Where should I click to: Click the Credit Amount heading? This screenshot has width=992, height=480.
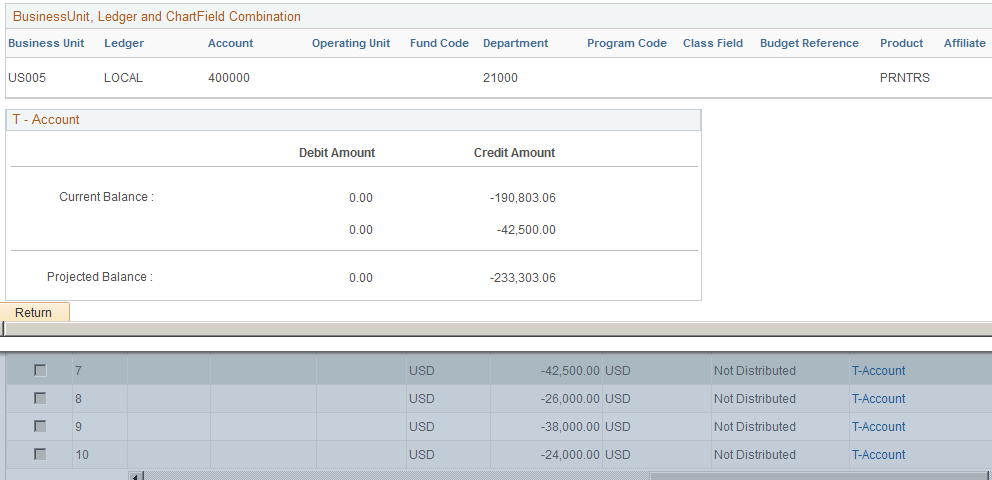tap(514, 152)
